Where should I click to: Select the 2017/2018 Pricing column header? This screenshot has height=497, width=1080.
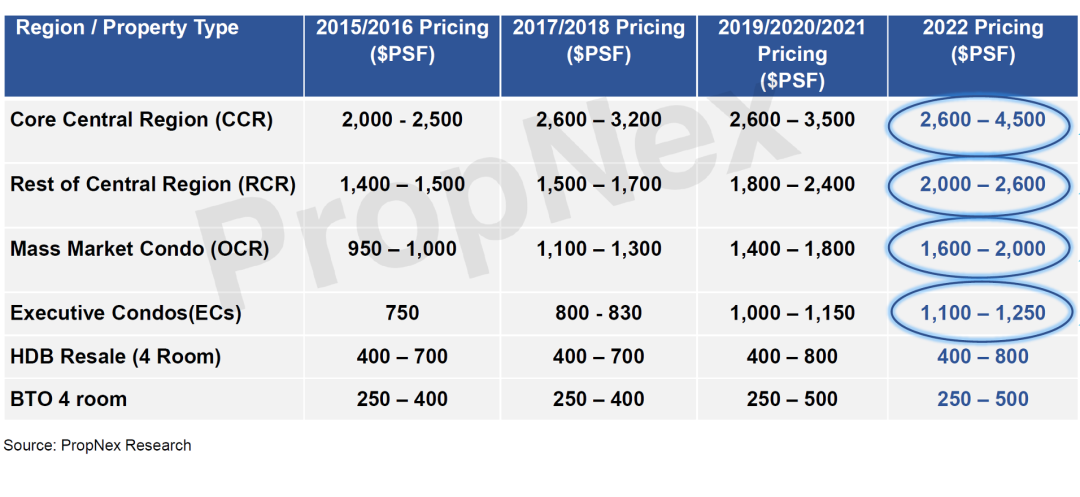[x=599, y=41]
